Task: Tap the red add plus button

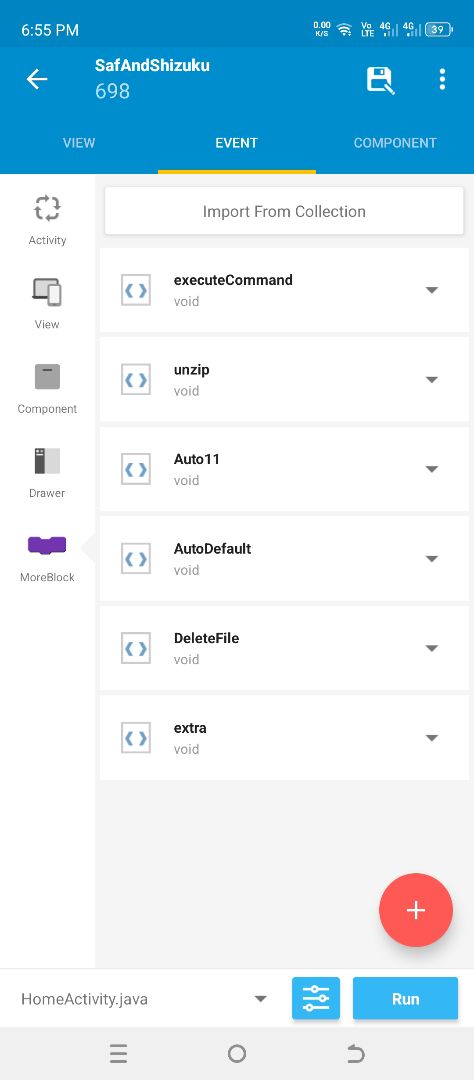Action: [x=415, y=910]
